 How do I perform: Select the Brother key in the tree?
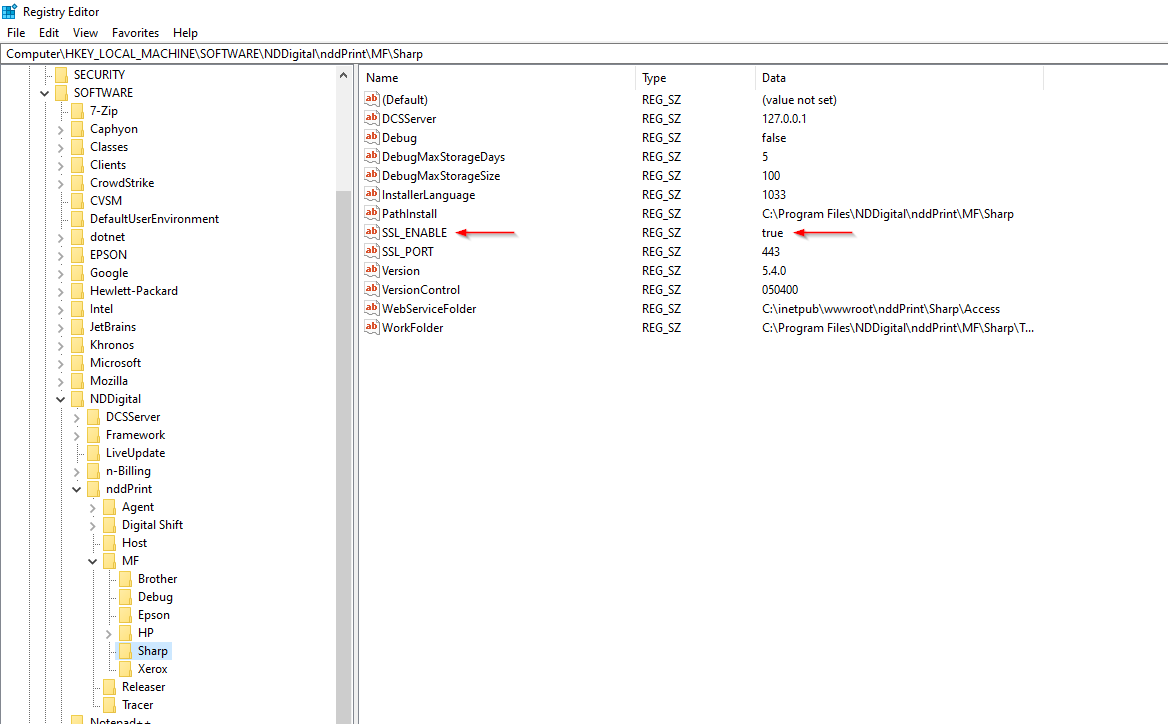pos(157,579)
